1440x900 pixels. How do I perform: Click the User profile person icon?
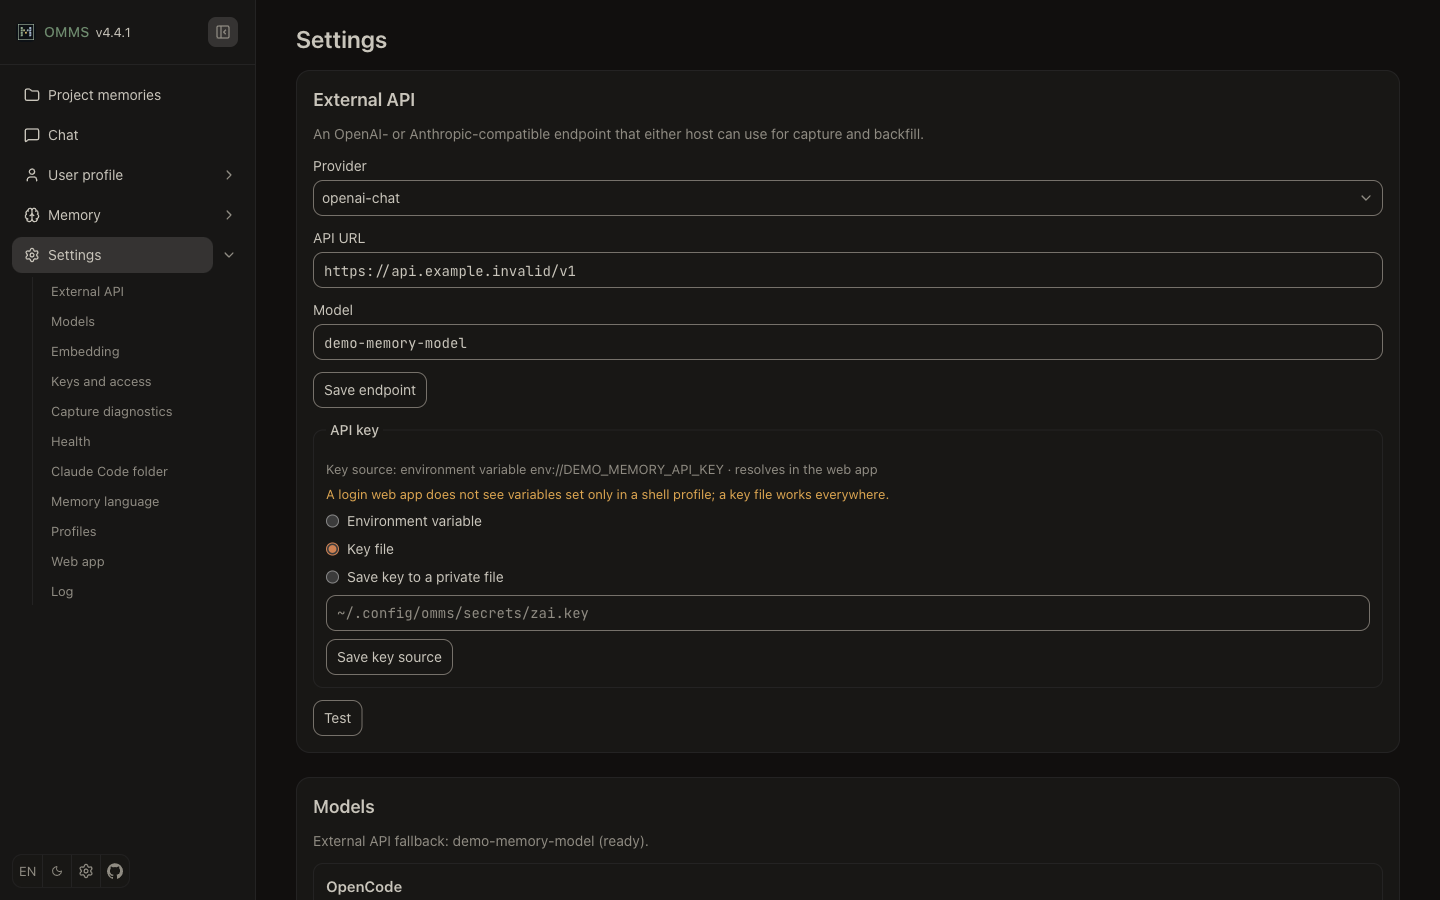32,175
